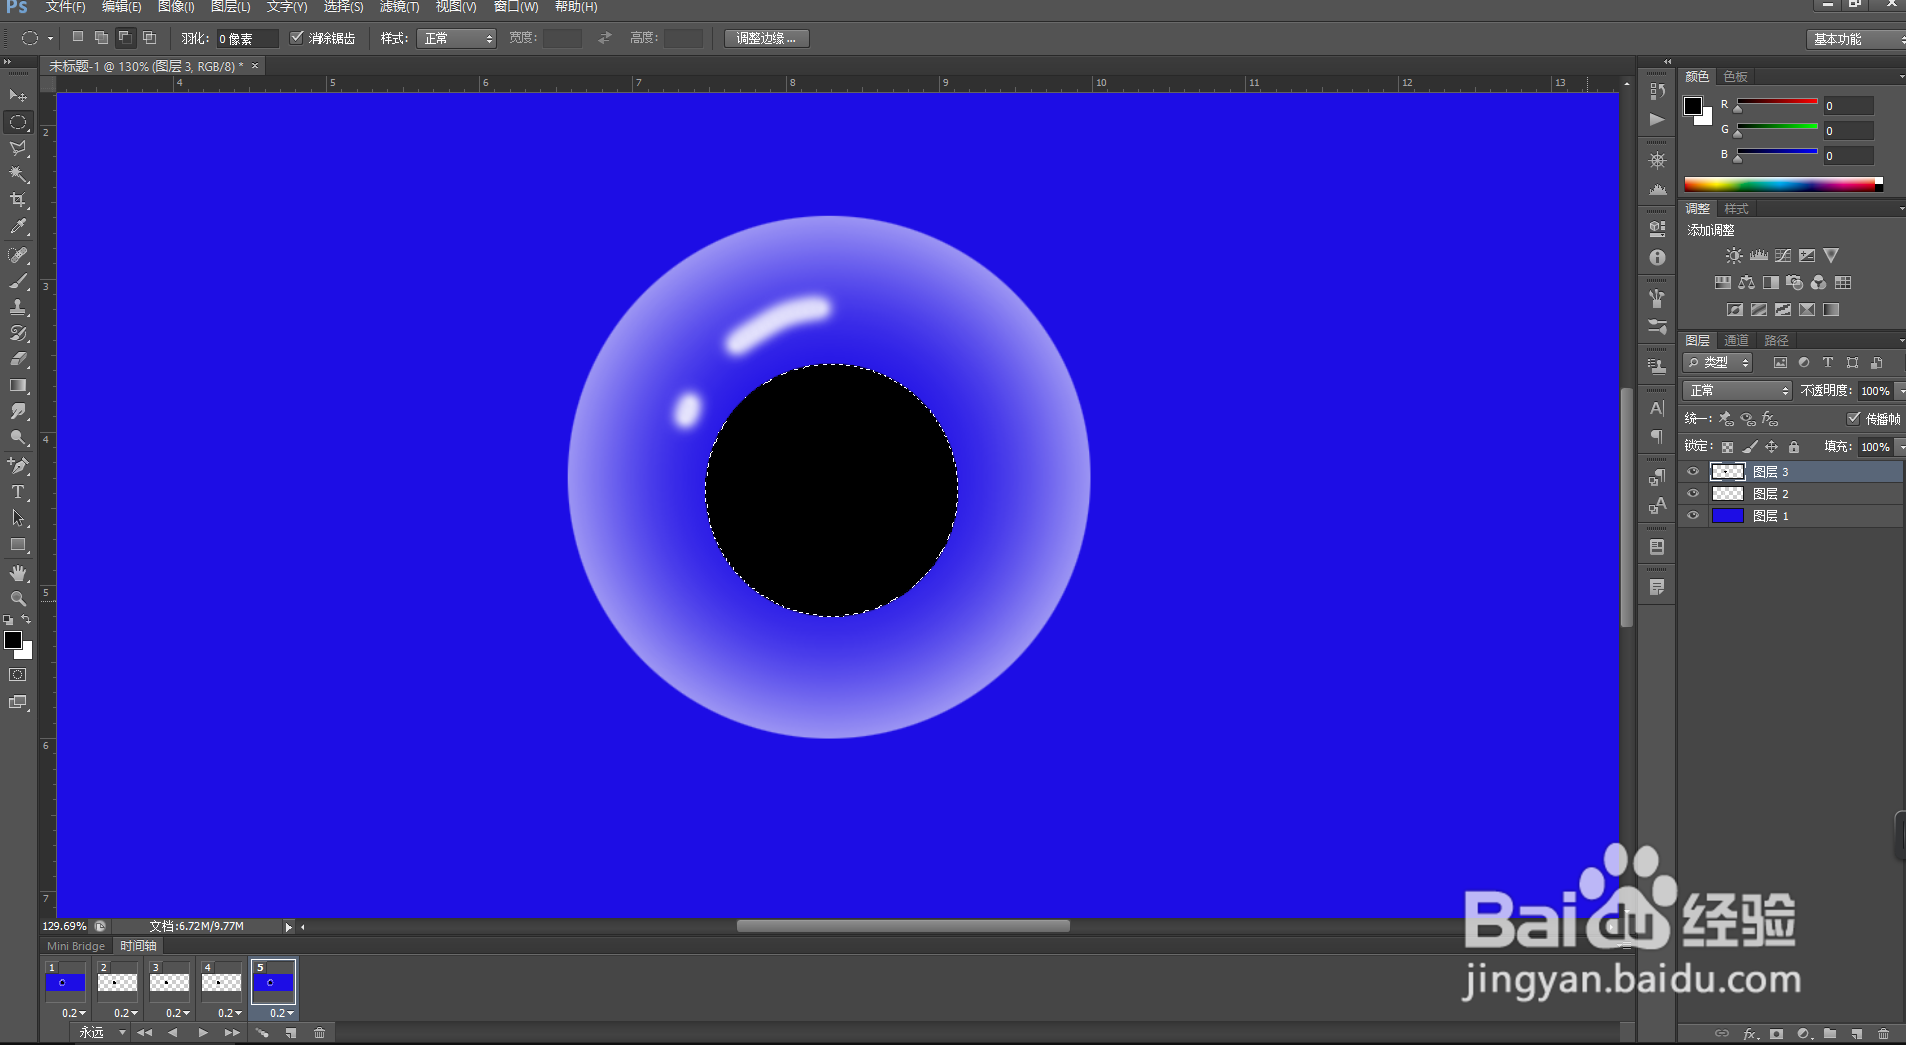Toggle the anti-alias checkbox

coord(296,38)
